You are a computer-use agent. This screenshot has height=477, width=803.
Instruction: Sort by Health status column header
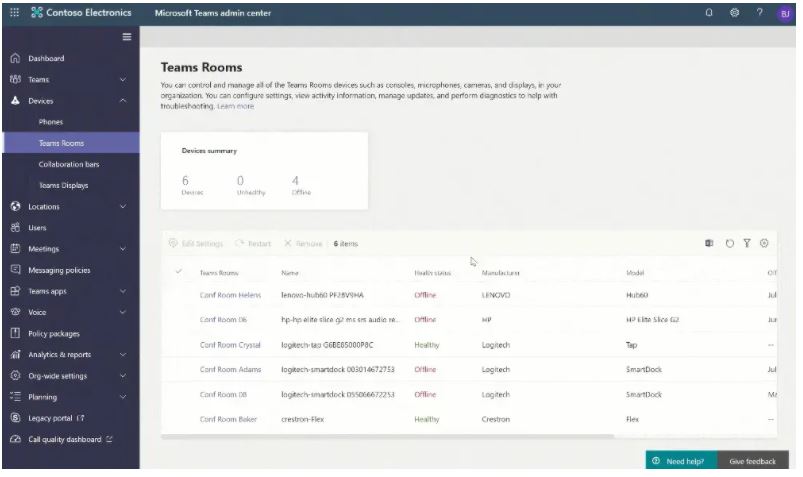(x=433, y=273)
